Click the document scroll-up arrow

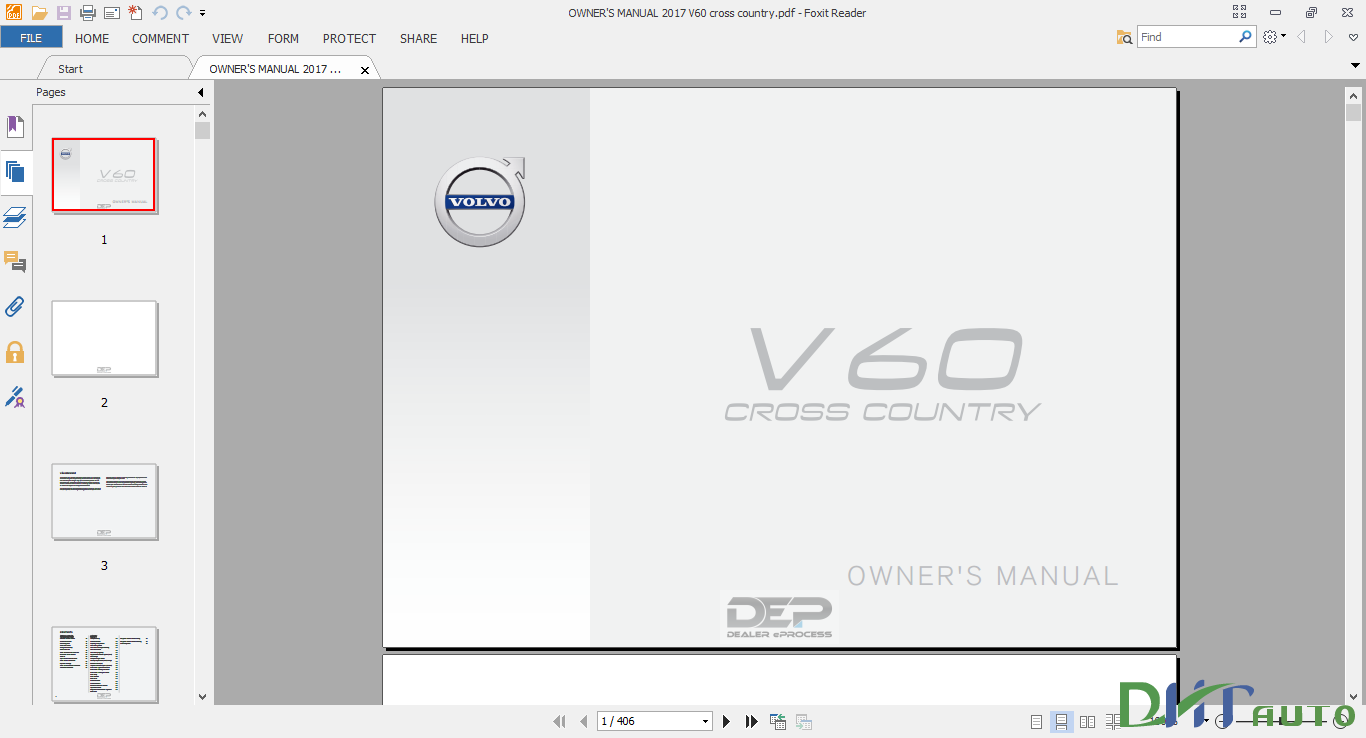[x=1353, y=95]
